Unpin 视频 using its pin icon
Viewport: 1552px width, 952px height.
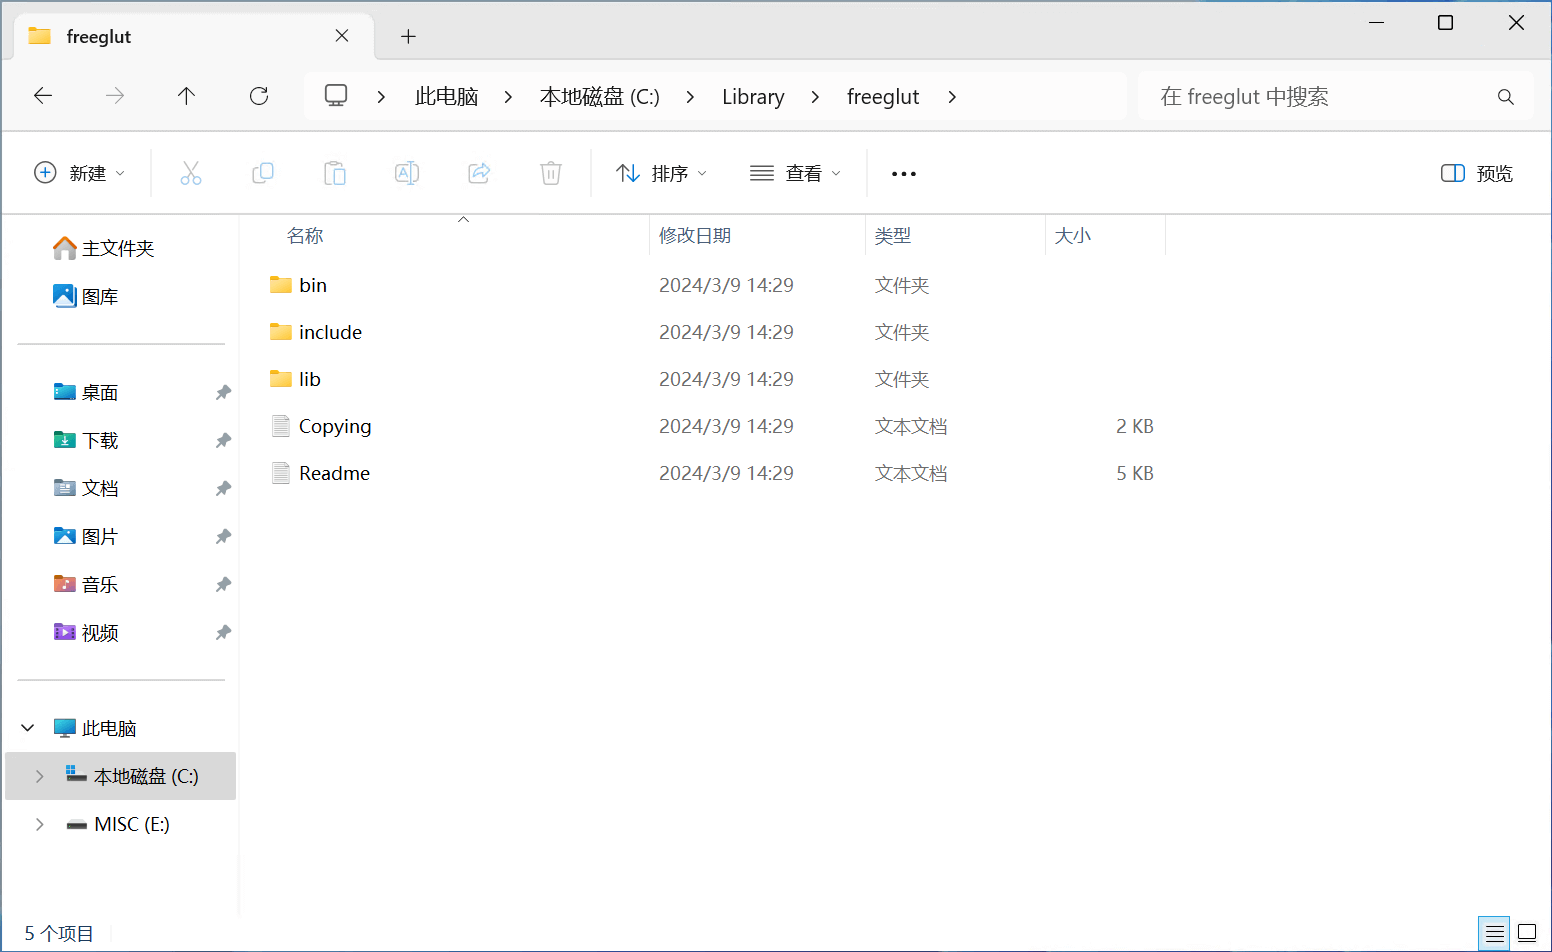coord(223,633)
